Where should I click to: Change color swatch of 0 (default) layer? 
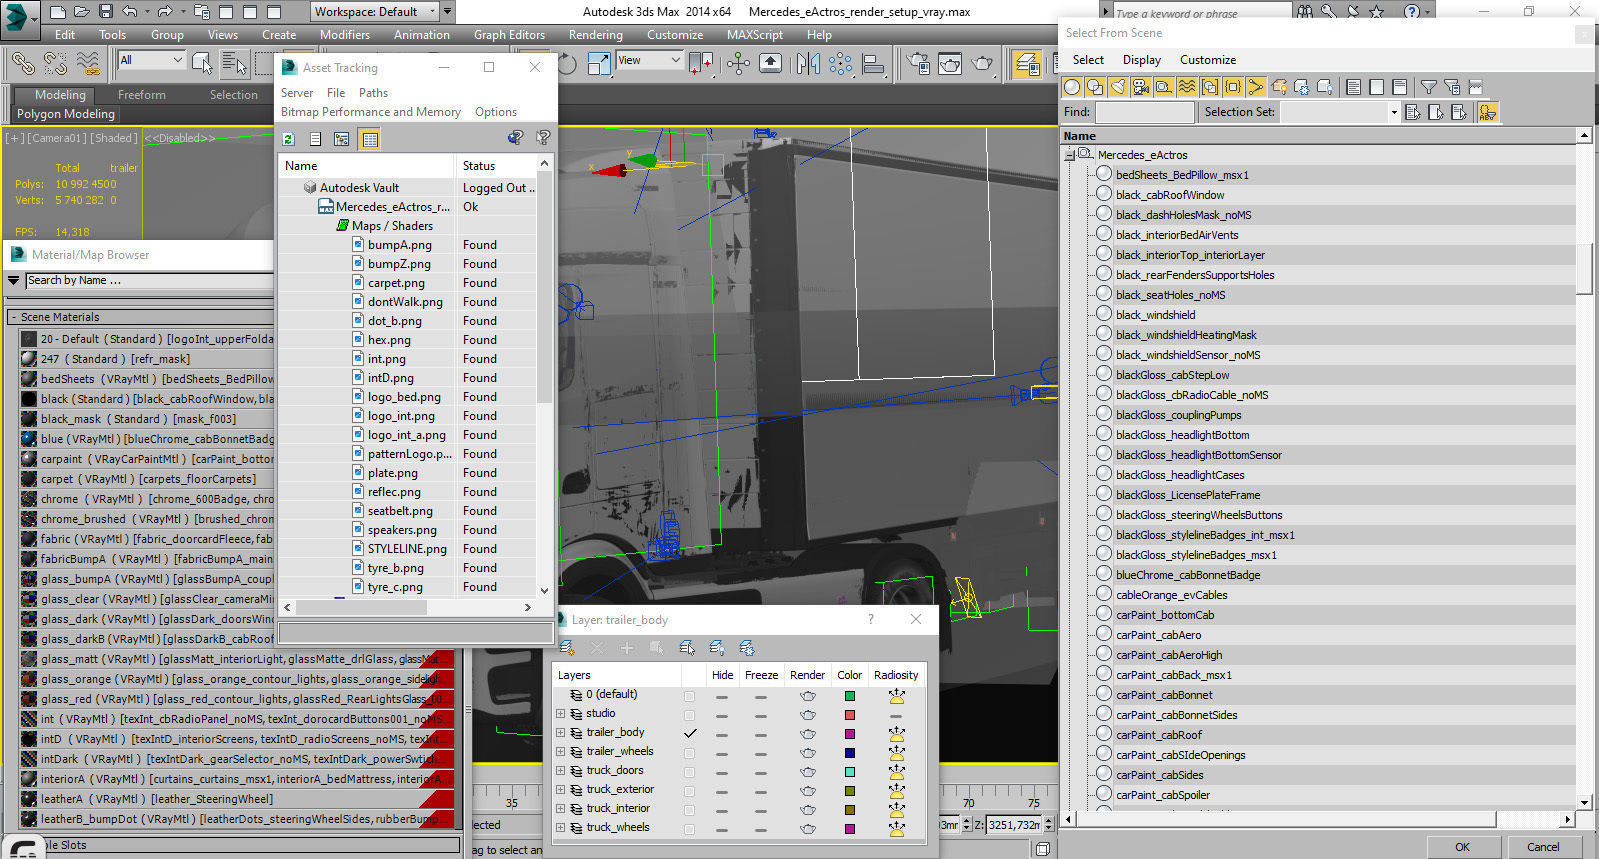pos(850,695)
